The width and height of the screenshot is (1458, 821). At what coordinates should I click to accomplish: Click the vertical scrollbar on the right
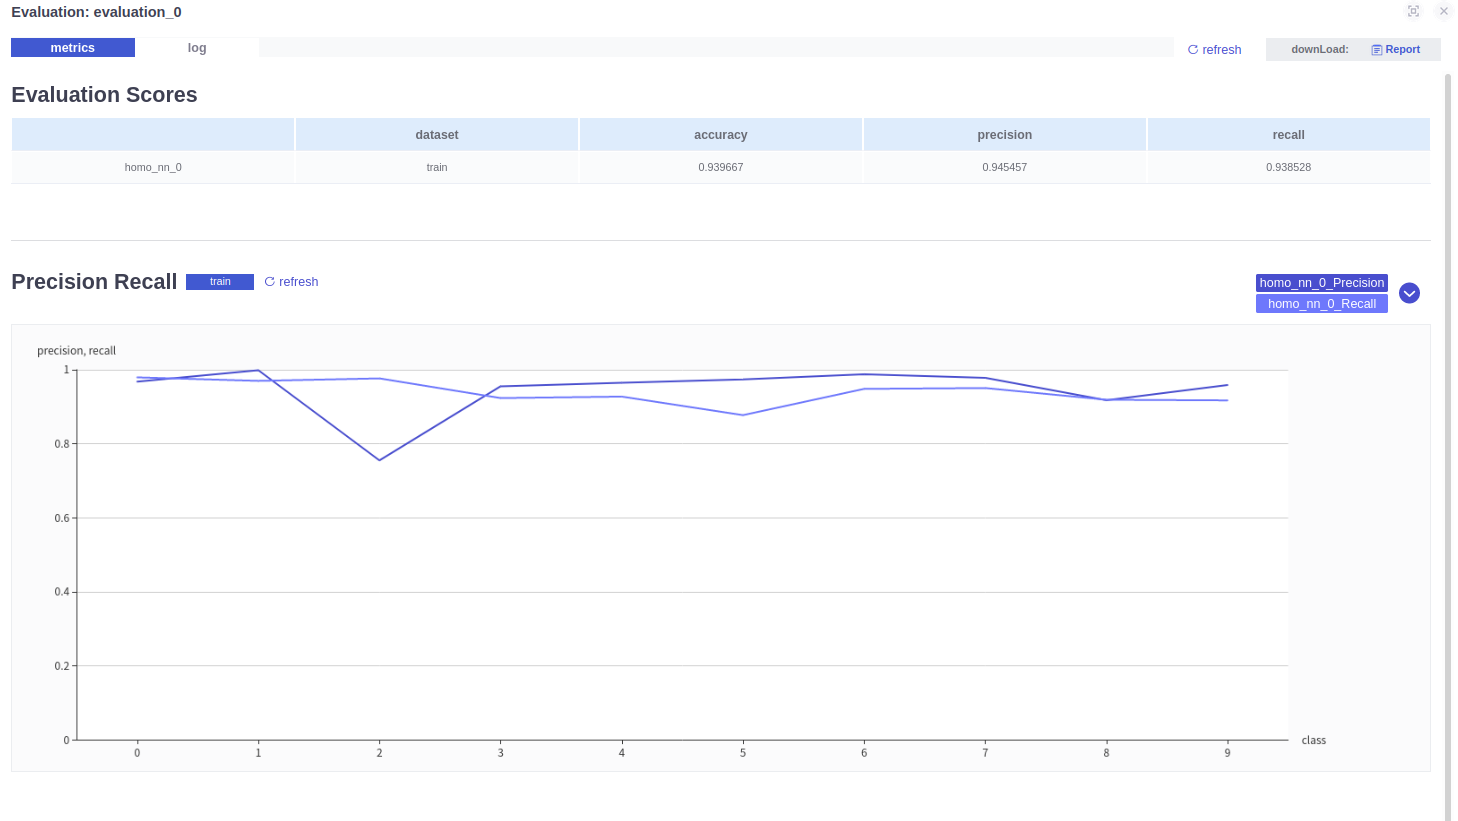pos(1448,445)
